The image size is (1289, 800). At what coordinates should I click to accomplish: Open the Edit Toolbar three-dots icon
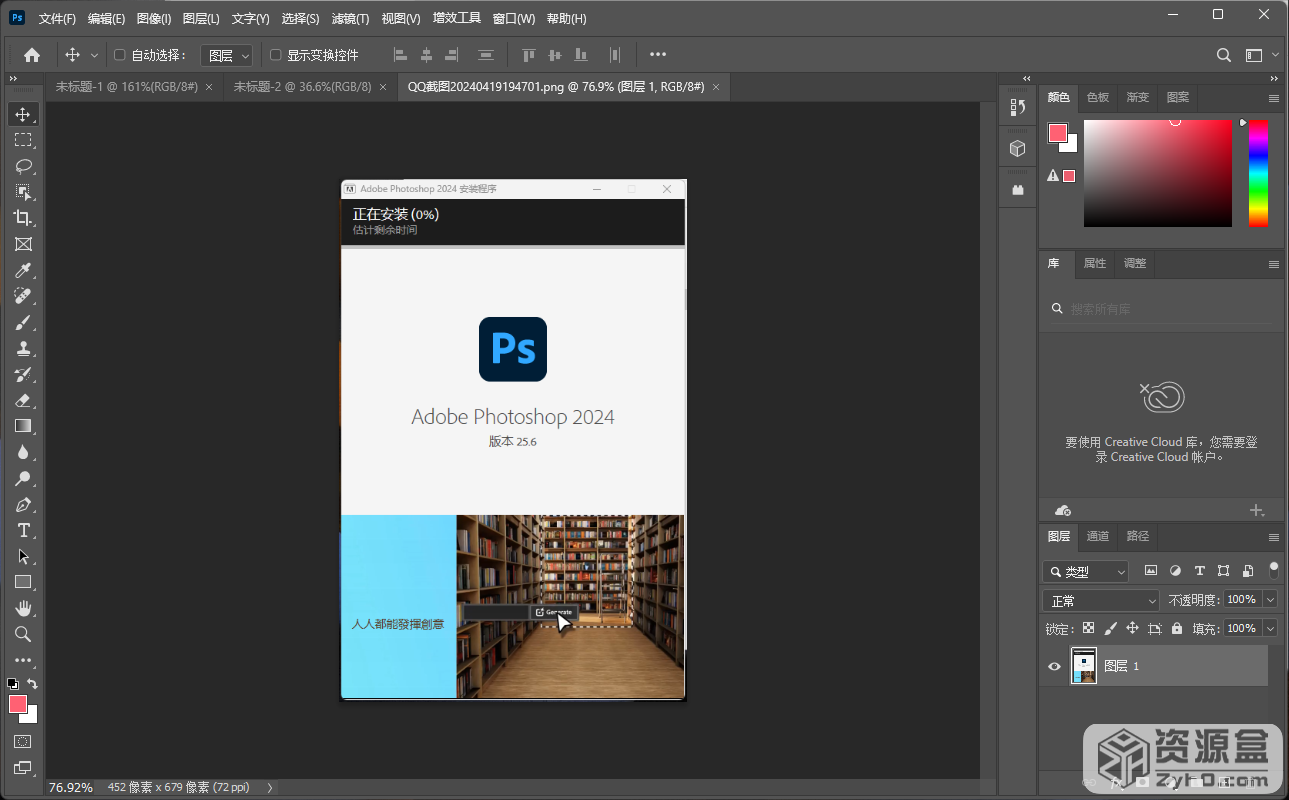tap(23, 660)
